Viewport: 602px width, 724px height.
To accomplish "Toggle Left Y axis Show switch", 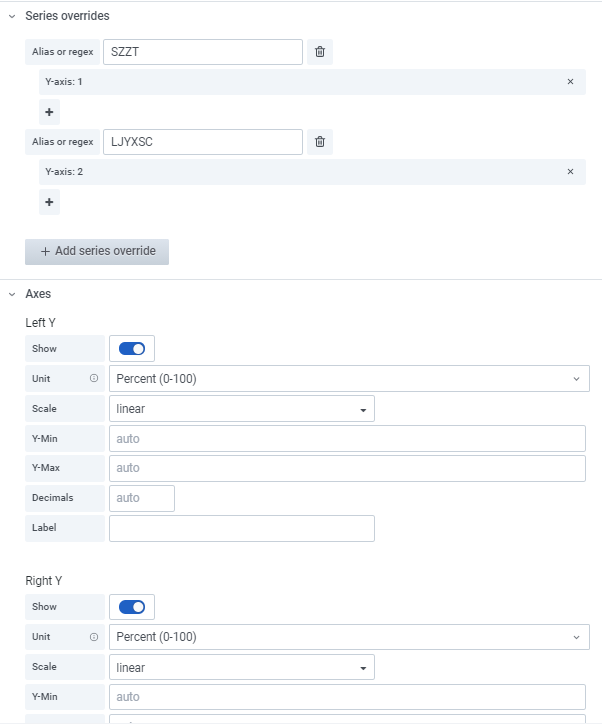I will [x=132, y=349].
